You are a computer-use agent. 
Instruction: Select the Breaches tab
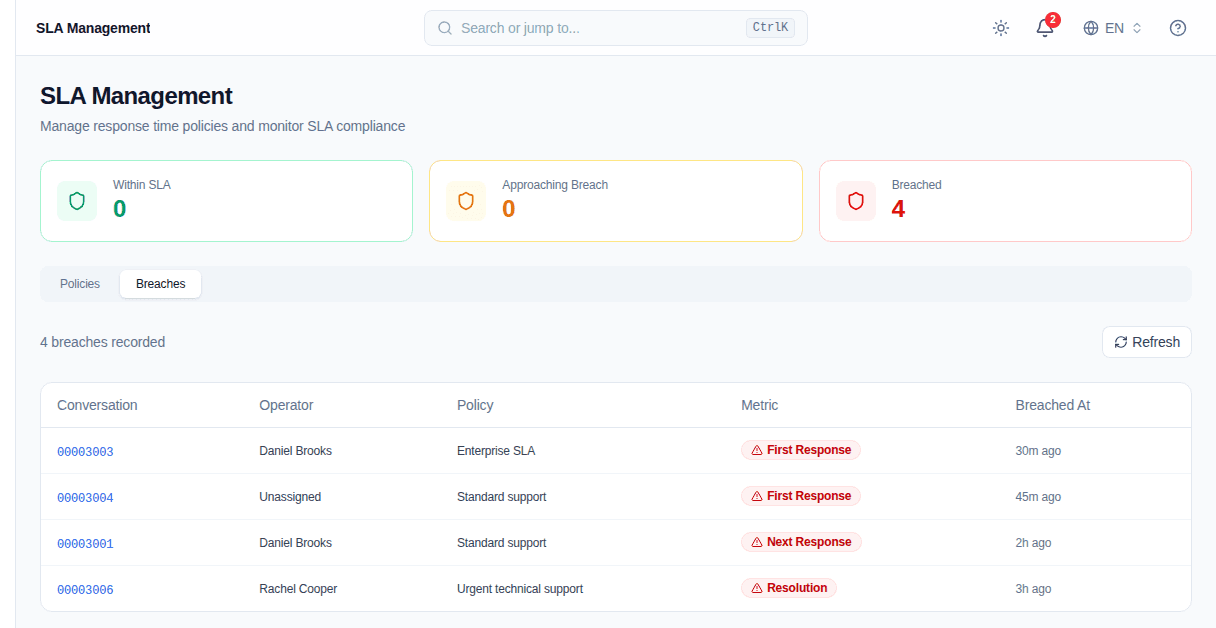160,284
